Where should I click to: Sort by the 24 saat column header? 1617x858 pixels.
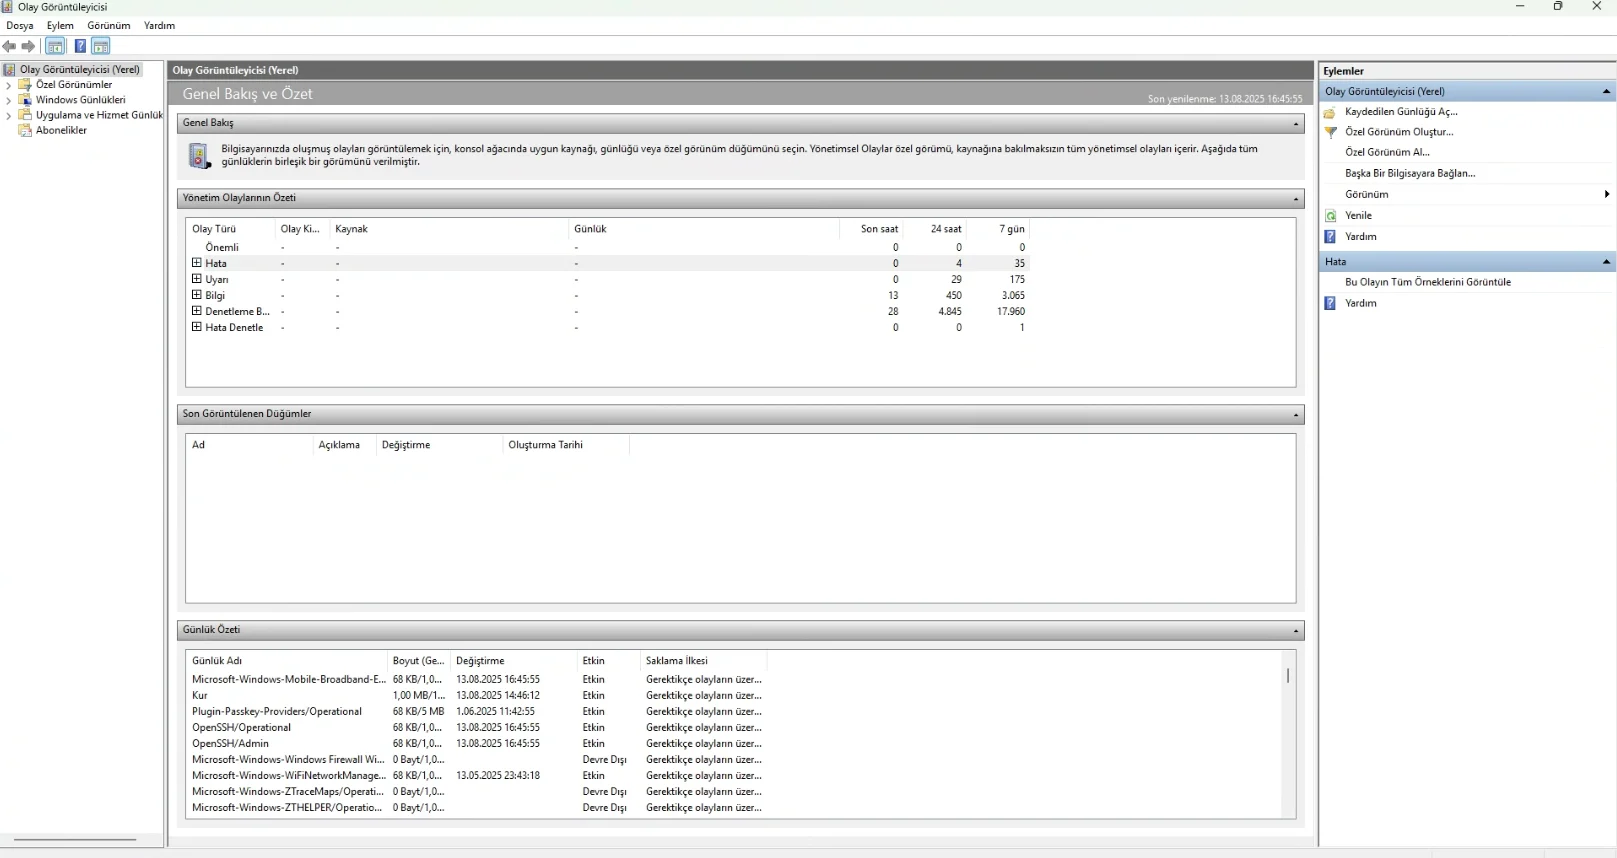[x=935, y=229]
